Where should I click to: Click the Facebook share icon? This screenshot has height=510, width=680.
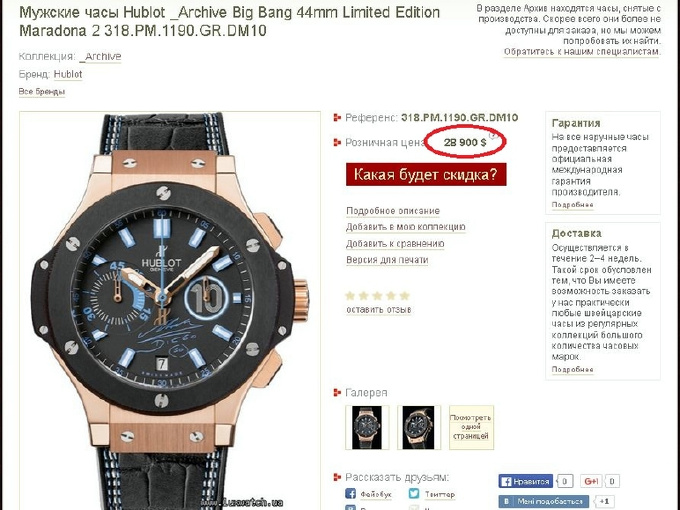tap(350, 494)
